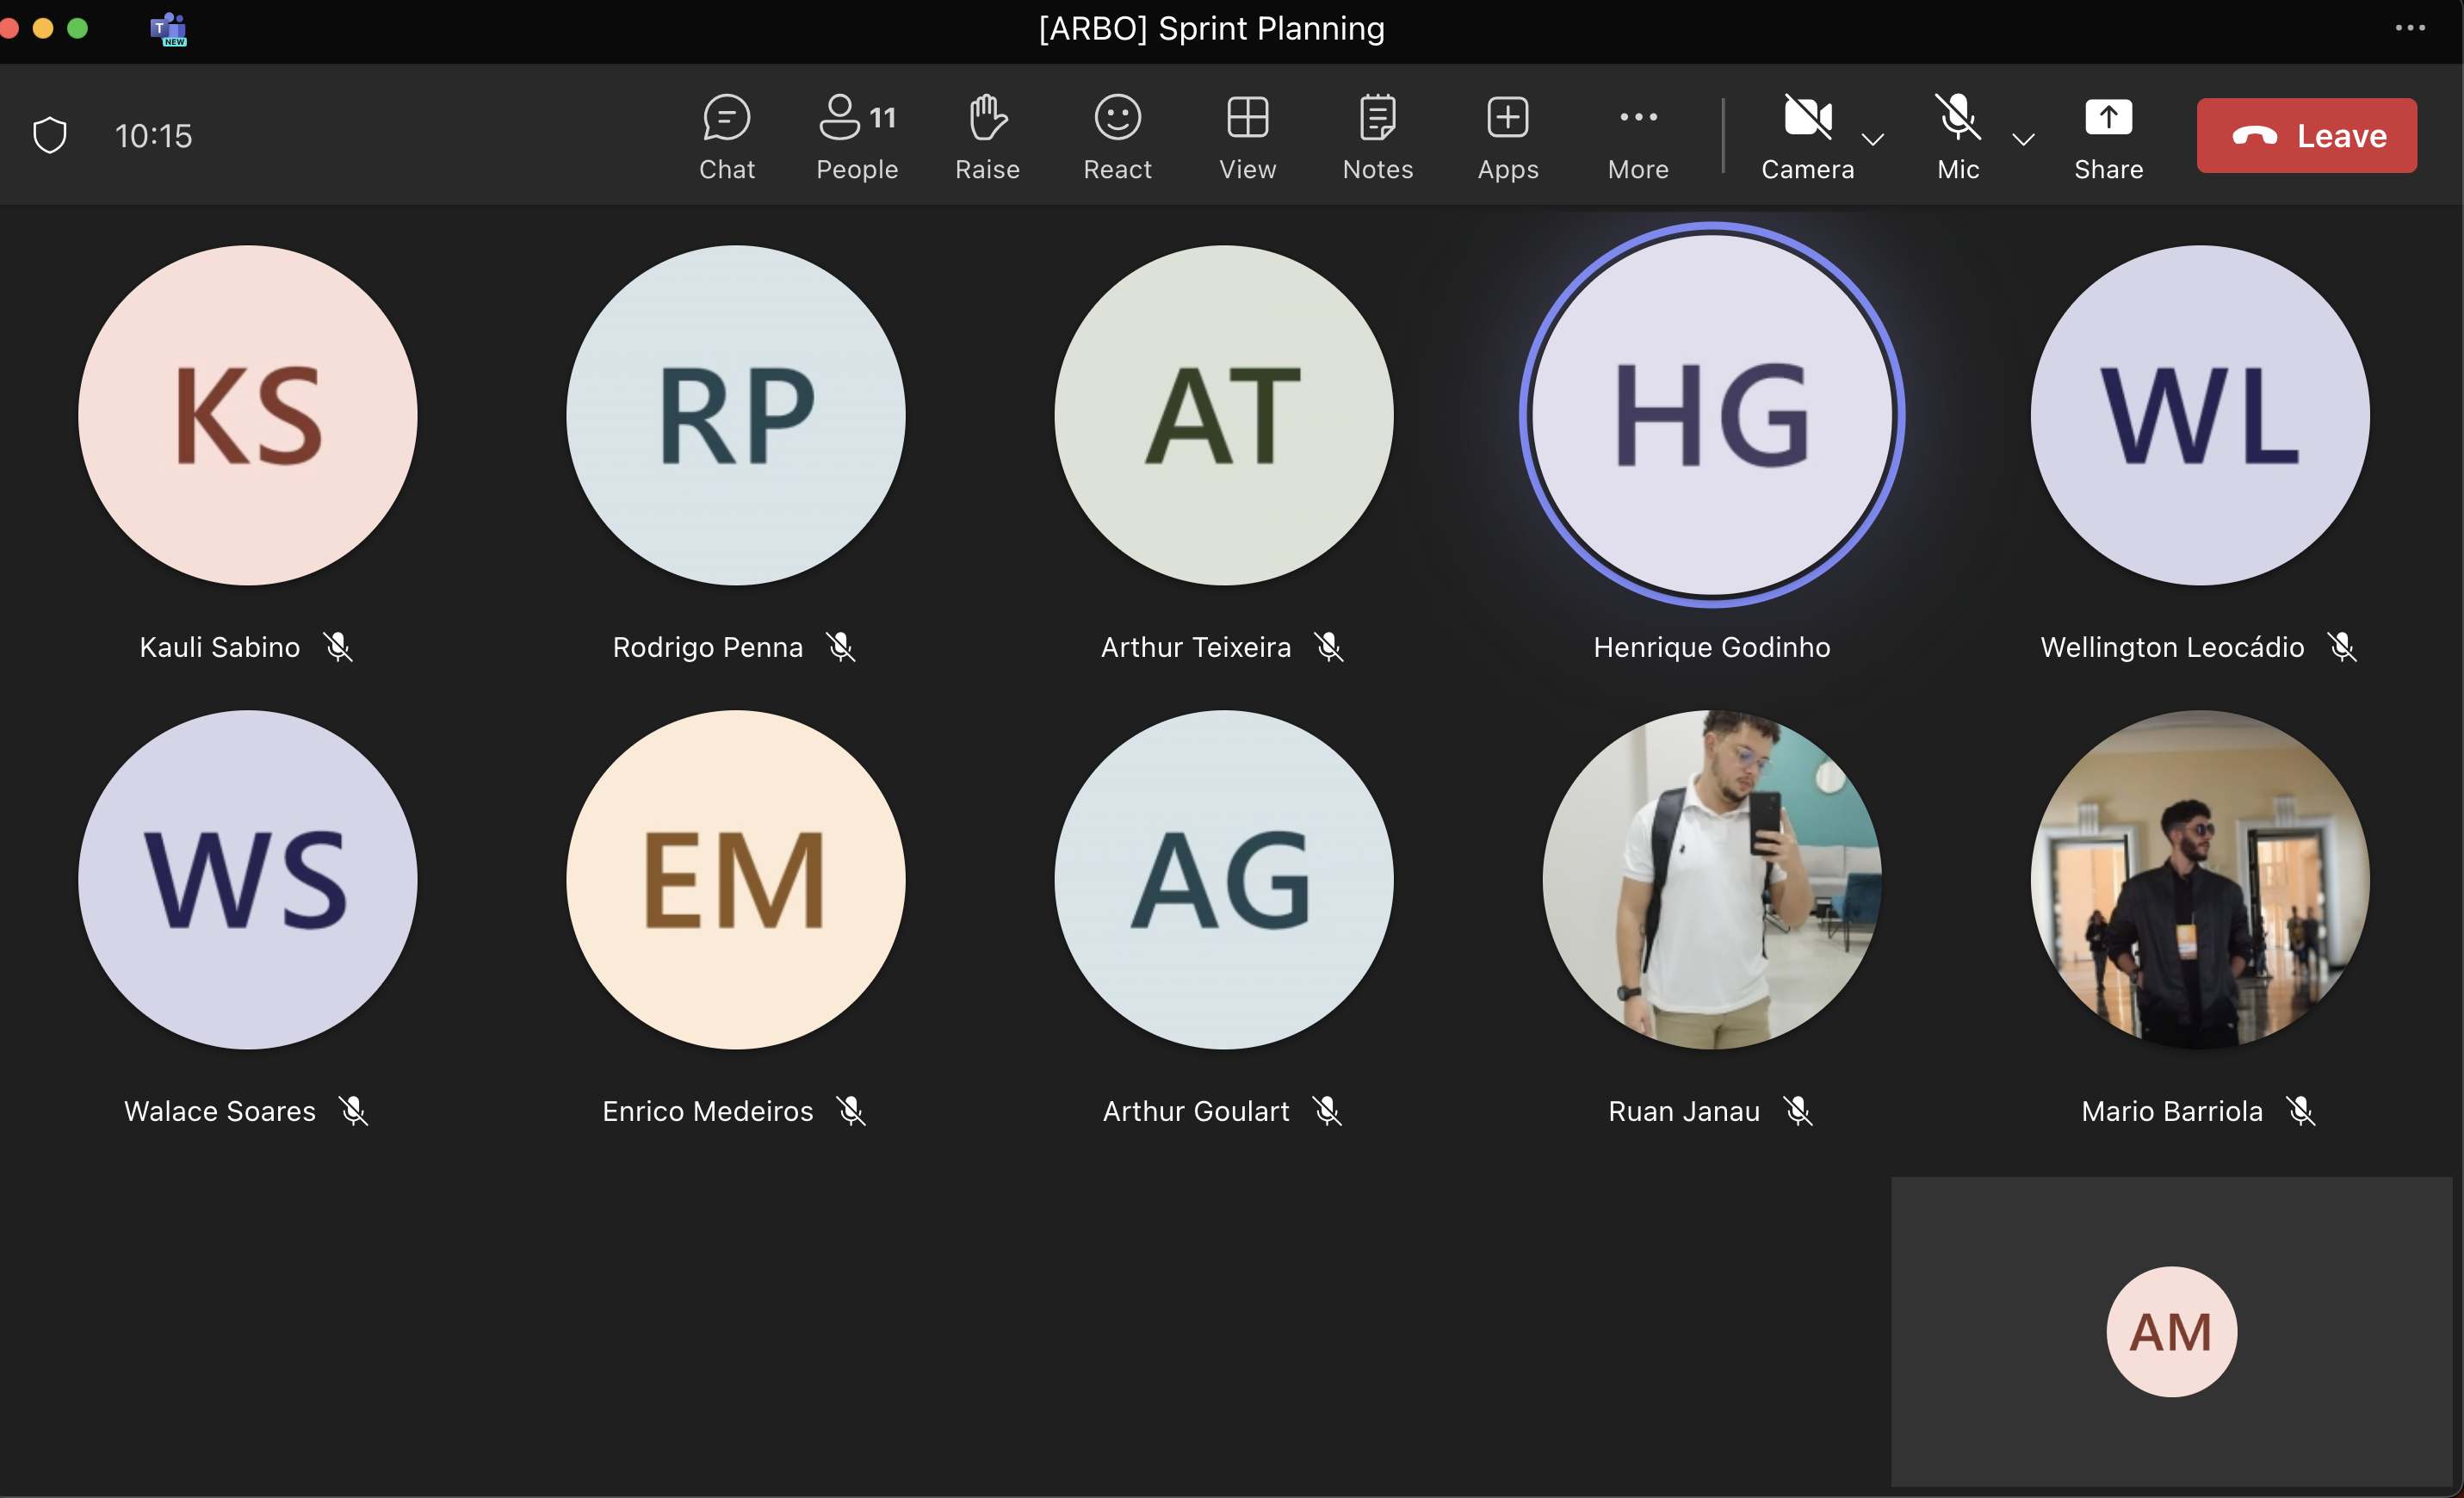This screenshot has height=1498, width=2464.
Task: Open window options ellipsis in title bar
Action: point(2410,28)
